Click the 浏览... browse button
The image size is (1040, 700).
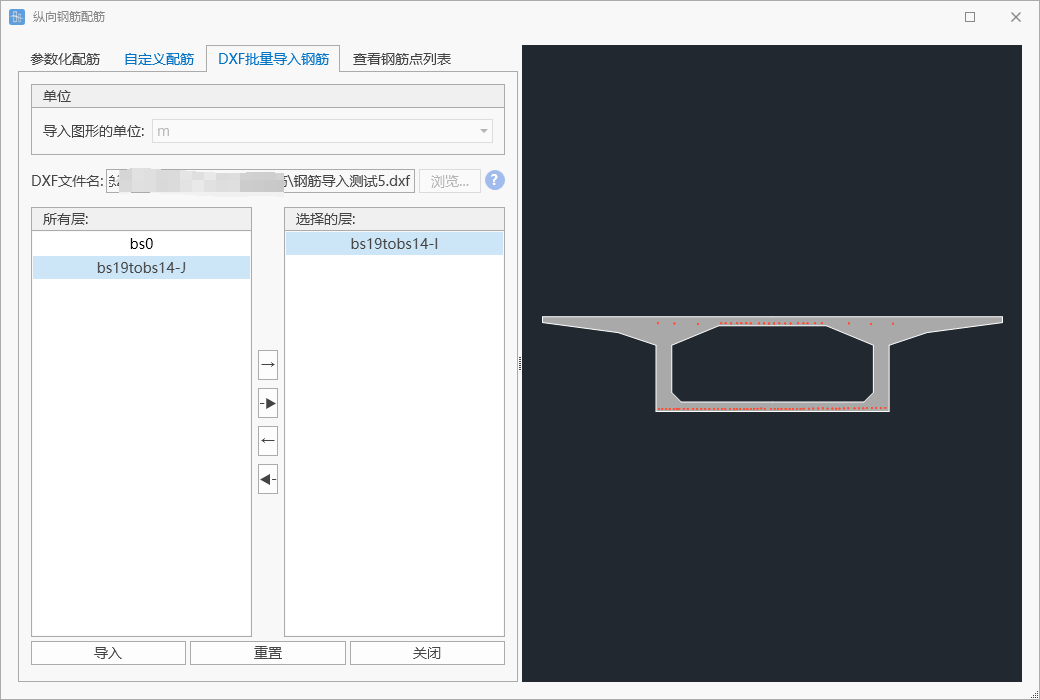coord(450,181)
